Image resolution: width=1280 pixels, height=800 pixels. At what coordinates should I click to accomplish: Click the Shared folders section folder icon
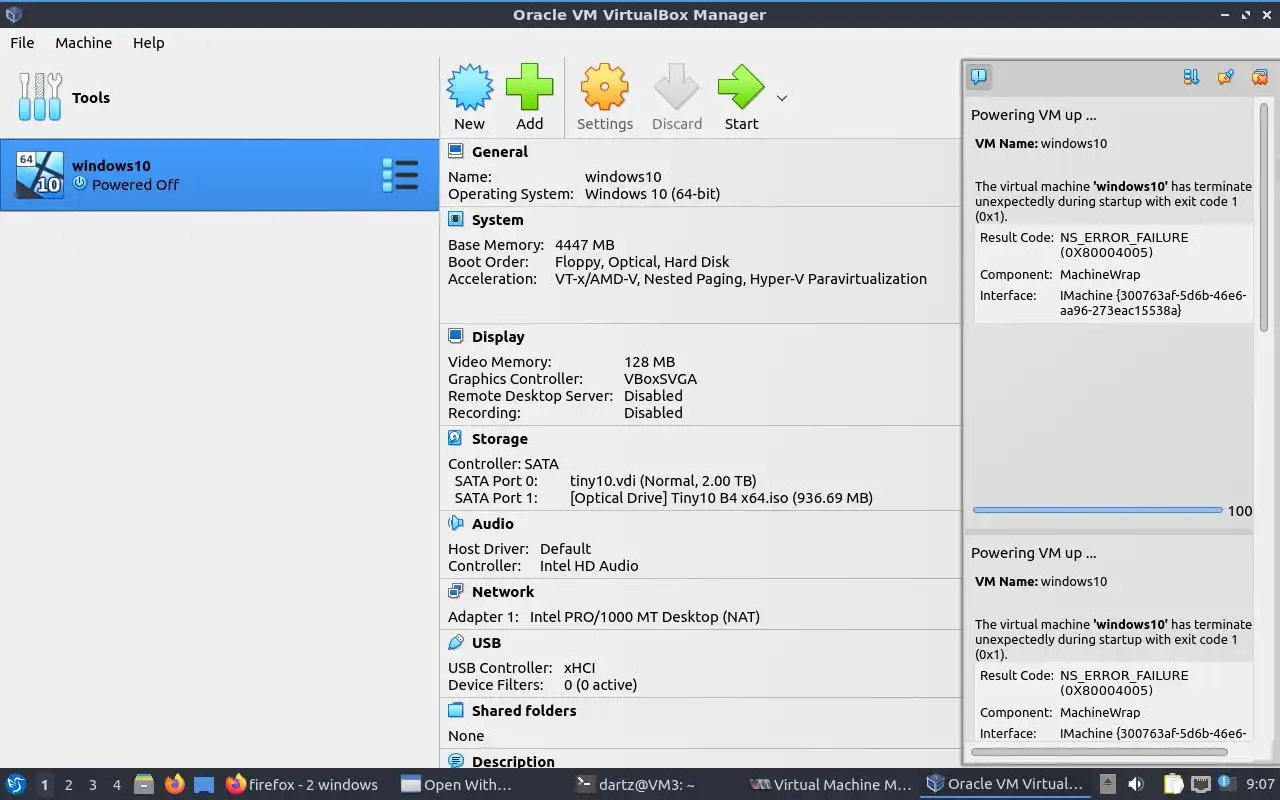pos(456,710)
